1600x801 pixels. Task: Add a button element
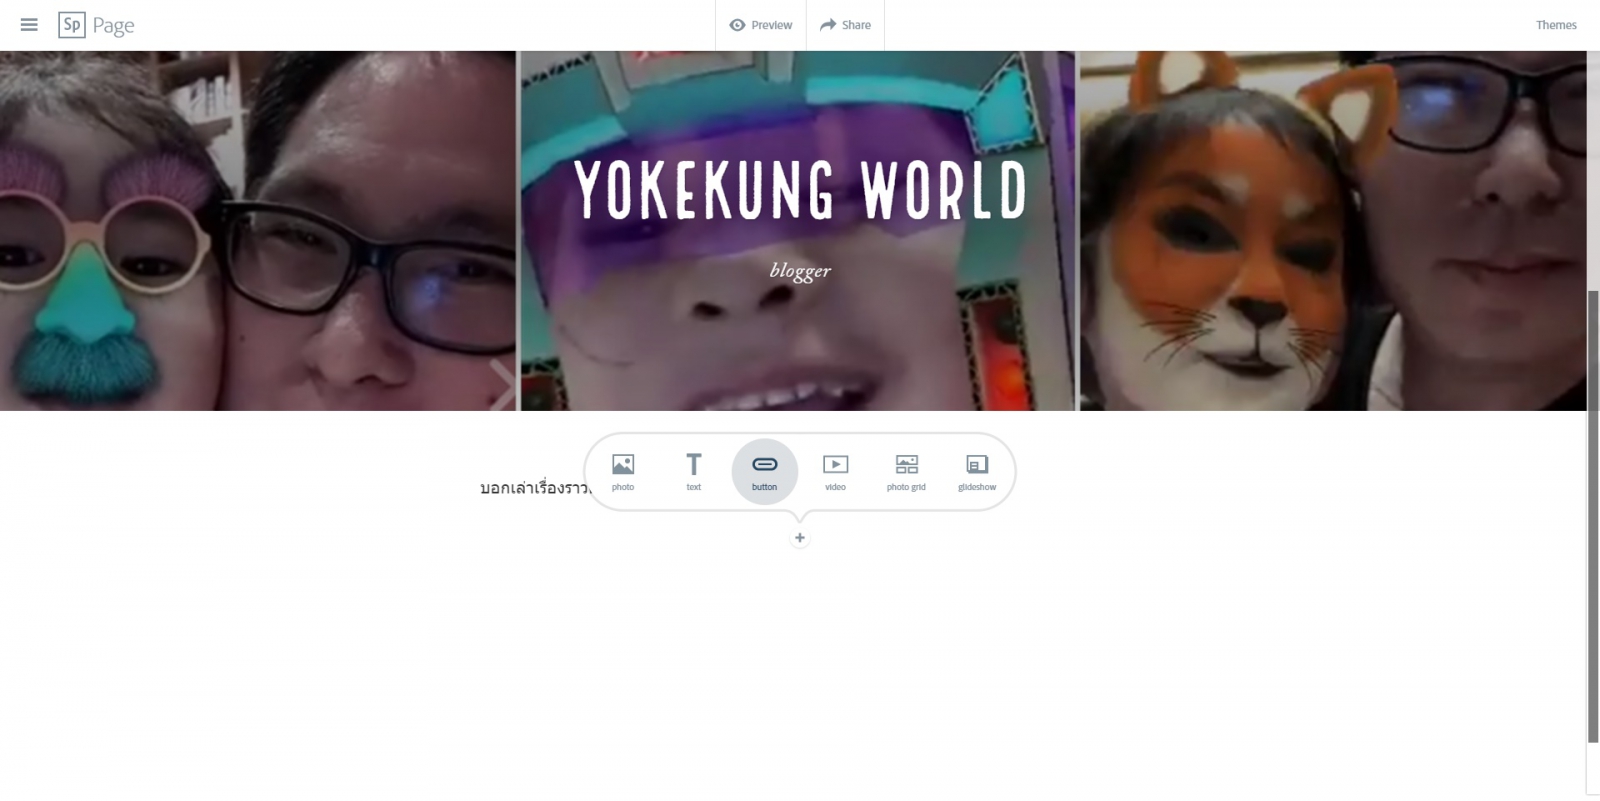point(765,472)
